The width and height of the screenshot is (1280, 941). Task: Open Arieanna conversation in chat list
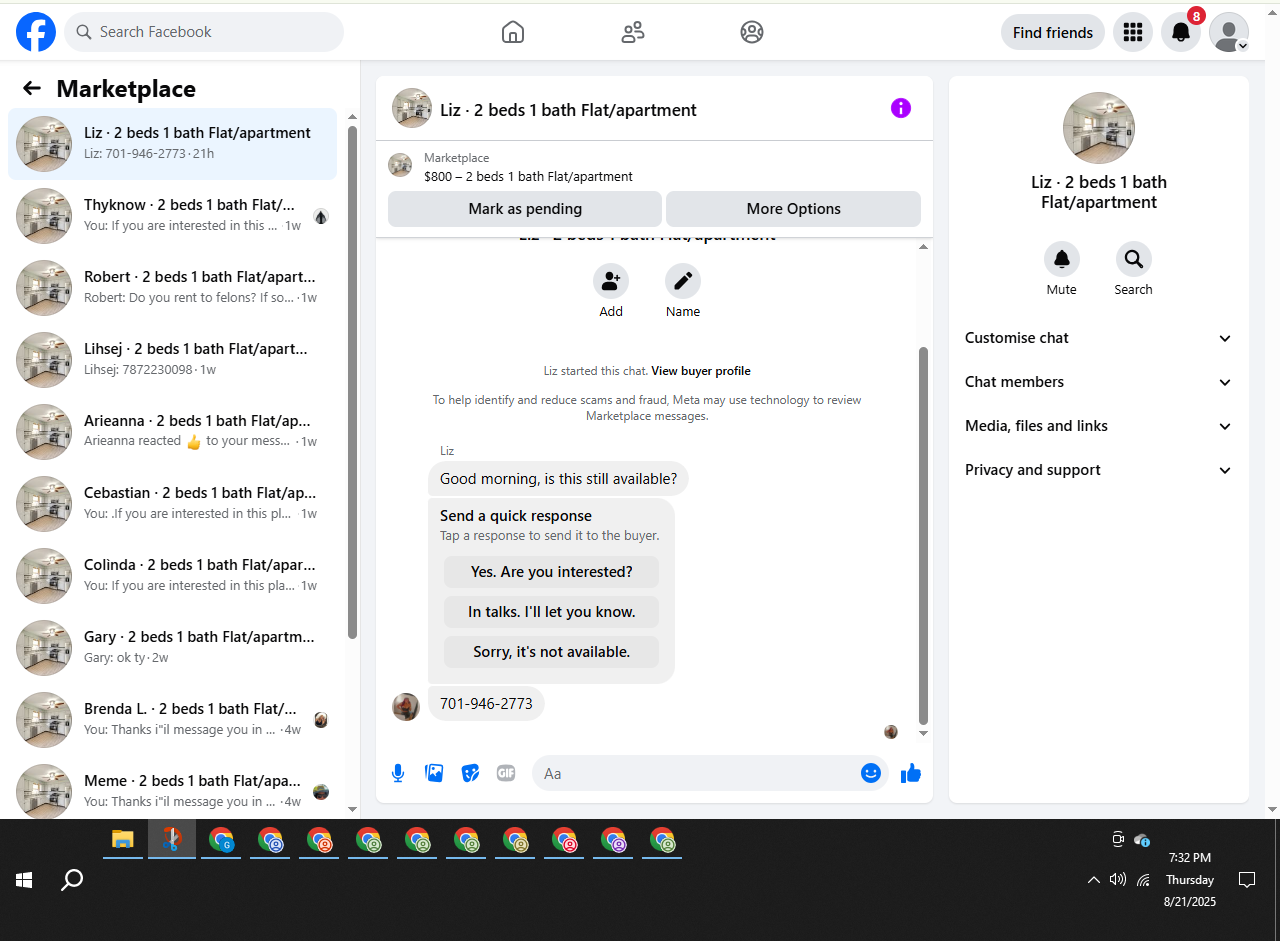(x=172, y=432)
